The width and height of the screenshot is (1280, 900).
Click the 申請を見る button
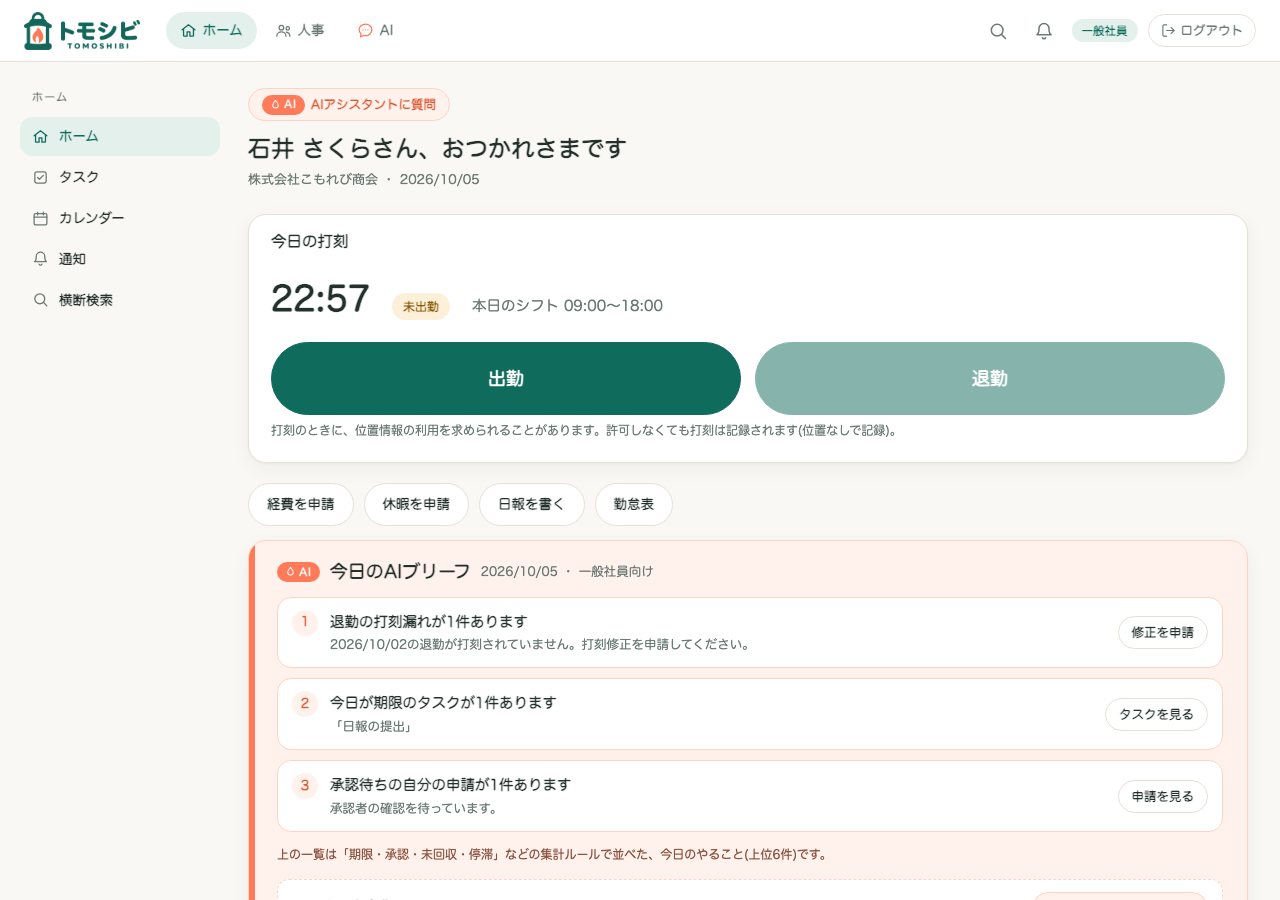[x=1163, y=796]
